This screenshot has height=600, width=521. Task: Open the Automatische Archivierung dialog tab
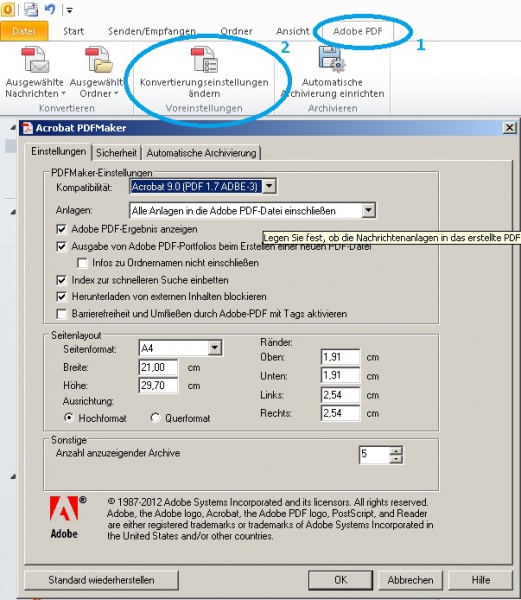(201, 153)
